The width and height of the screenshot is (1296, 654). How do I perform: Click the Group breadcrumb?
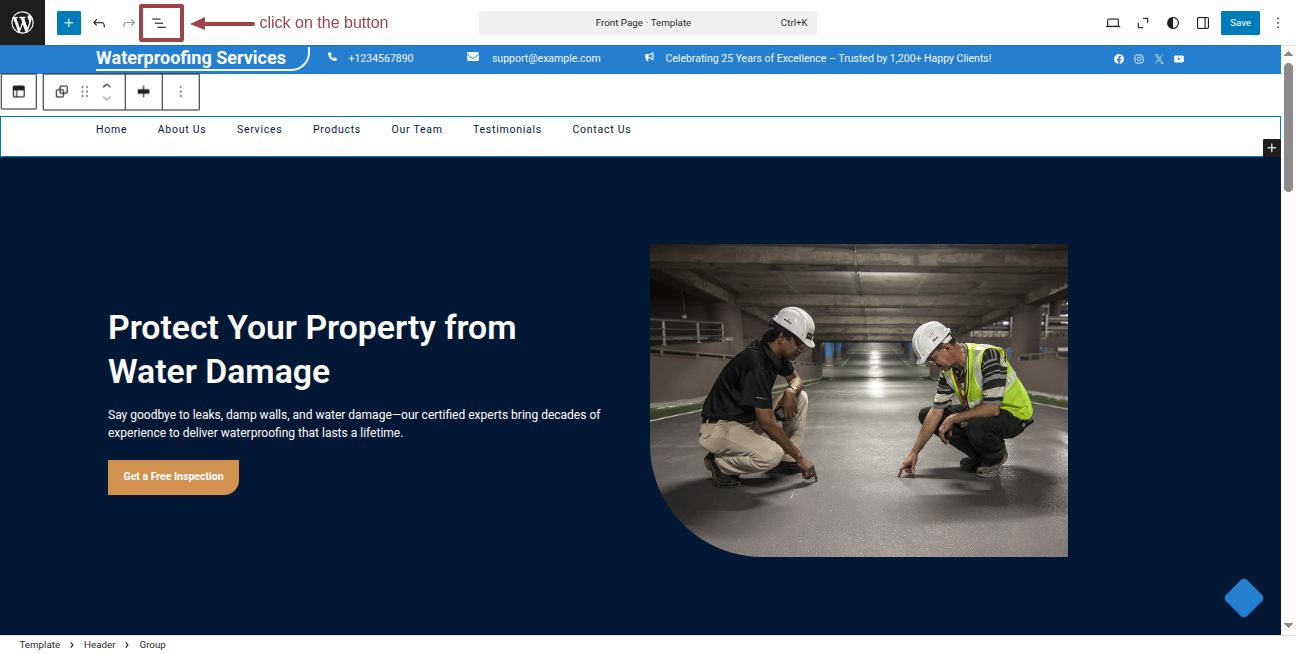point(152,645)
